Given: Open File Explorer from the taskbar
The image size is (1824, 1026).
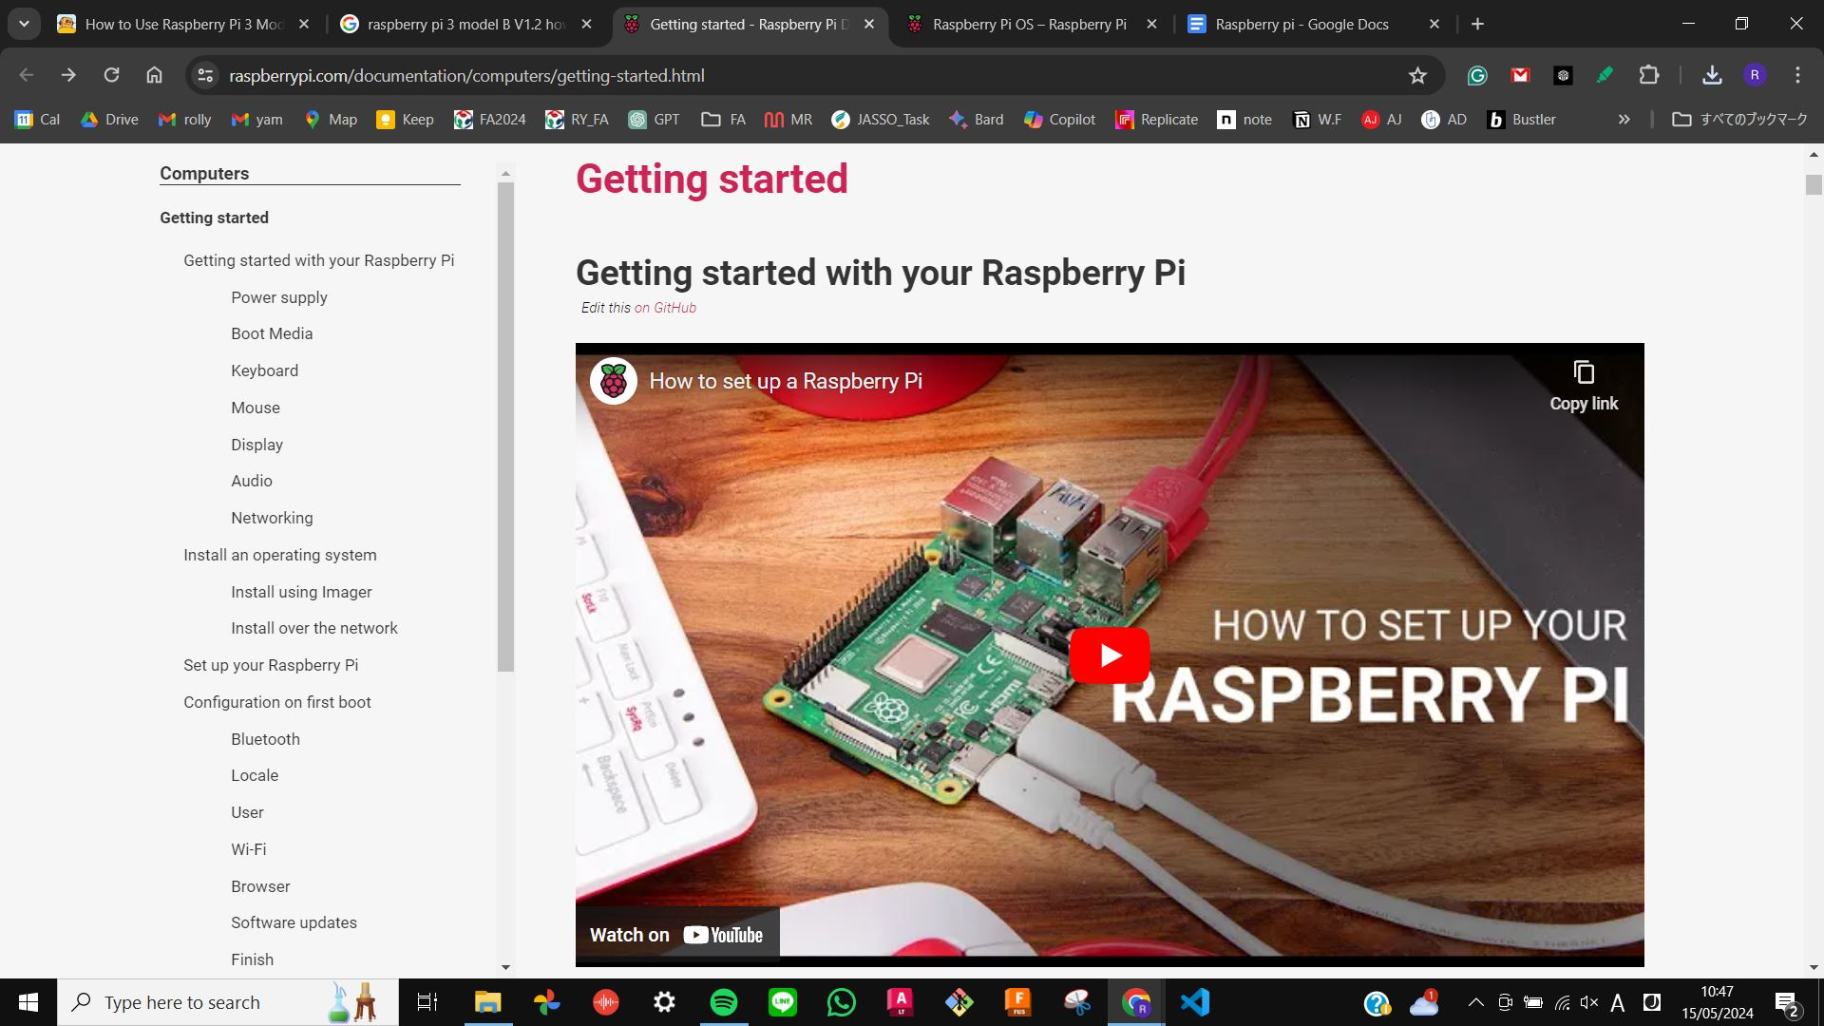Looking at the screenshot, I should 487,1002.
